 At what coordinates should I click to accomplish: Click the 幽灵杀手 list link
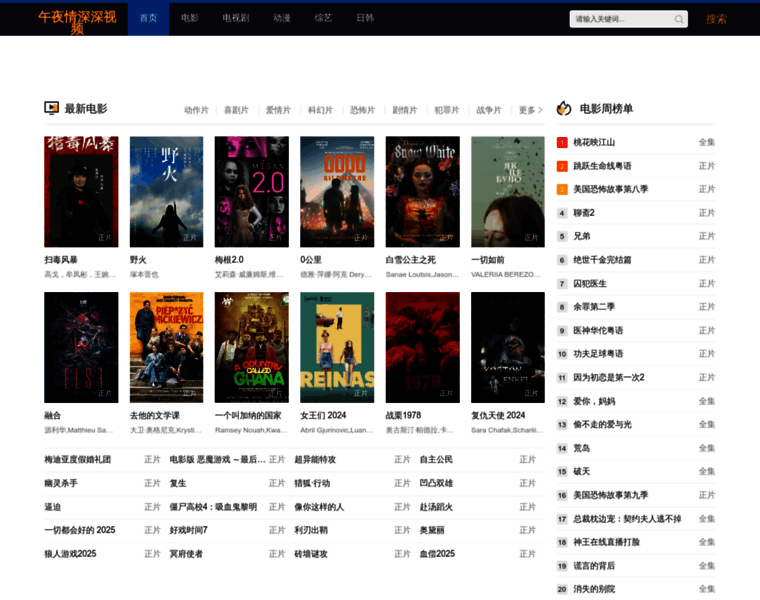pos(61,483)
